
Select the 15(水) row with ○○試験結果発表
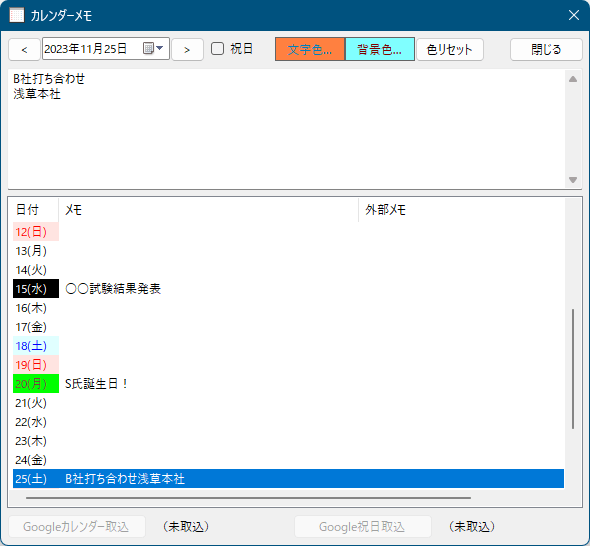288,289
